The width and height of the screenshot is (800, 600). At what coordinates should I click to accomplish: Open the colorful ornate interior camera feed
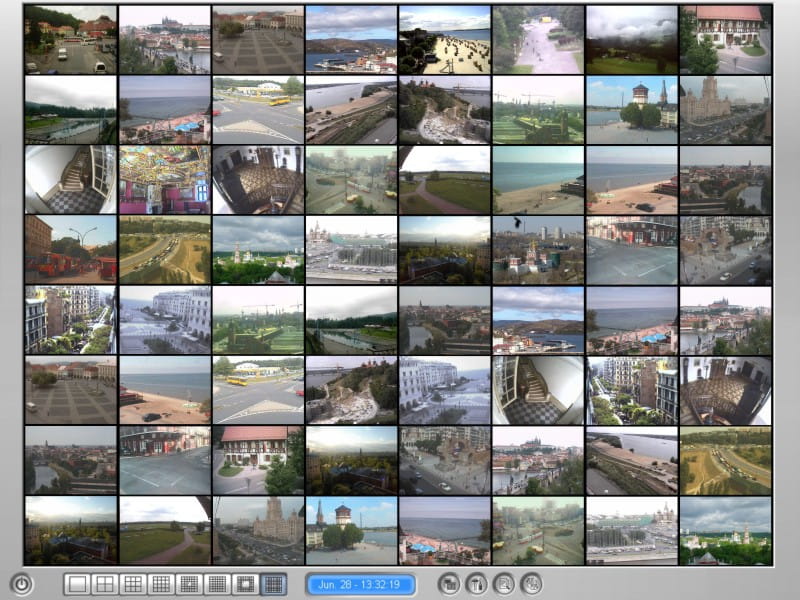point(164,180)
